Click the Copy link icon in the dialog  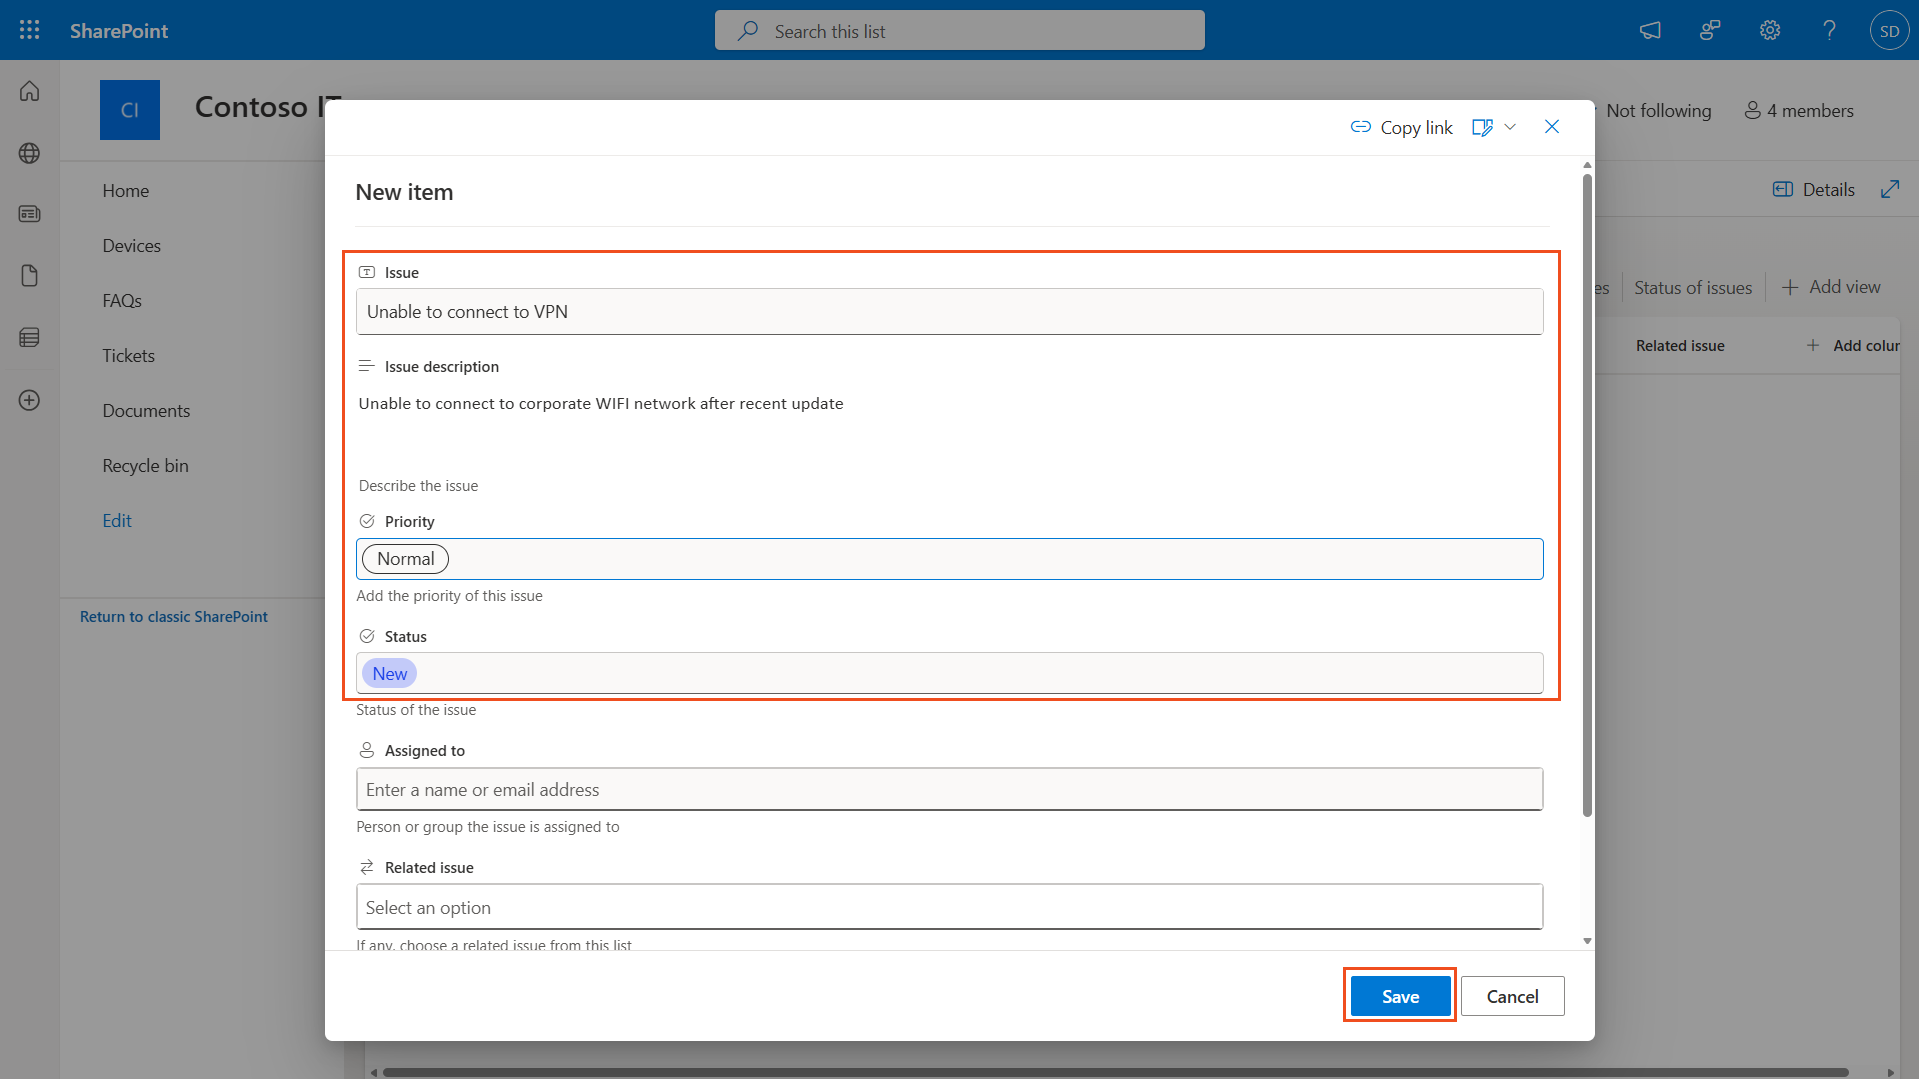tap(1361, 127)
